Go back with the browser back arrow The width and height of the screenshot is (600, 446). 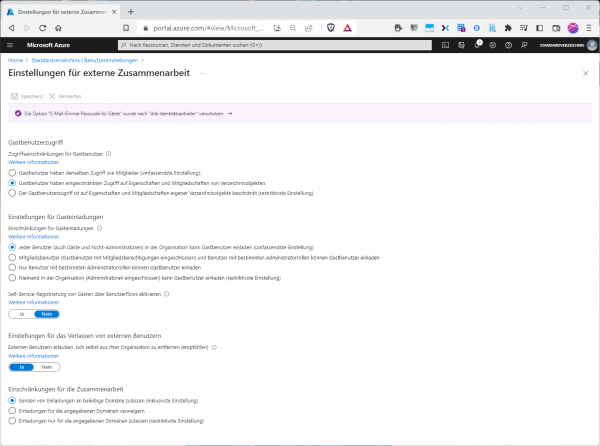click(x=12, y=28)
